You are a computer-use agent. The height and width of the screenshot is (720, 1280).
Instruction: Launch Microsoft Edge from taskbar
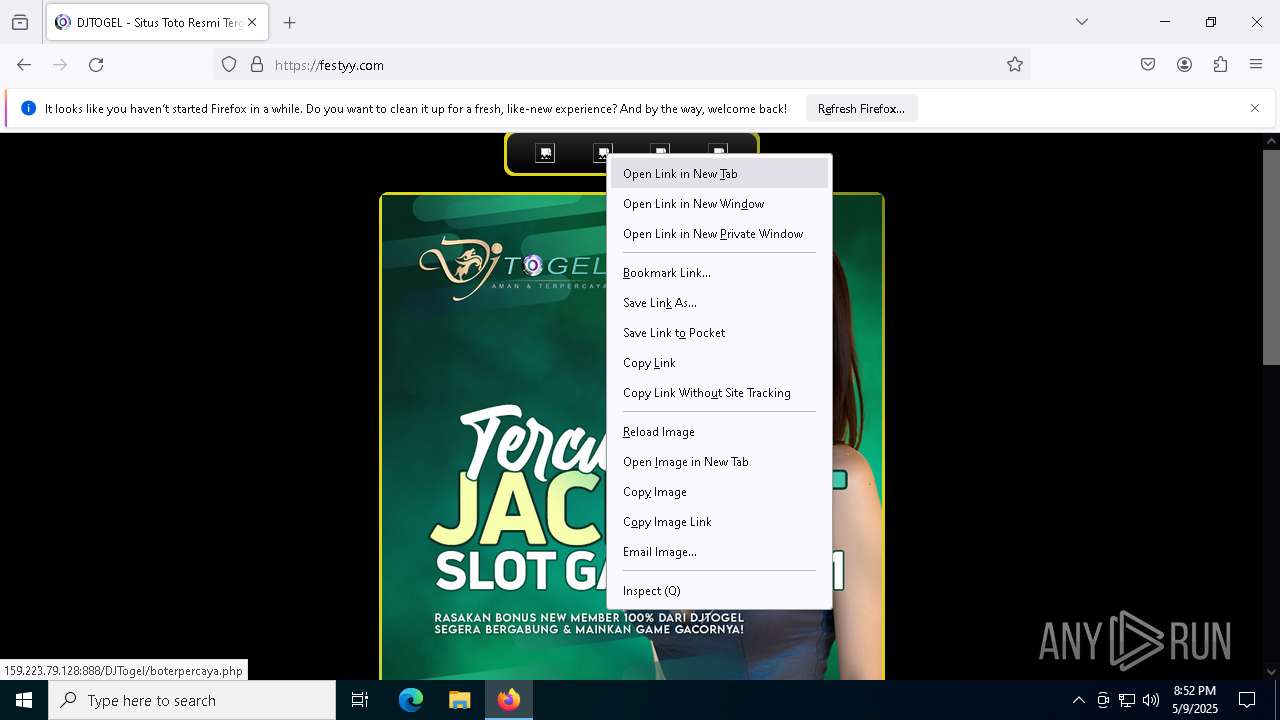tap(411, 700)
